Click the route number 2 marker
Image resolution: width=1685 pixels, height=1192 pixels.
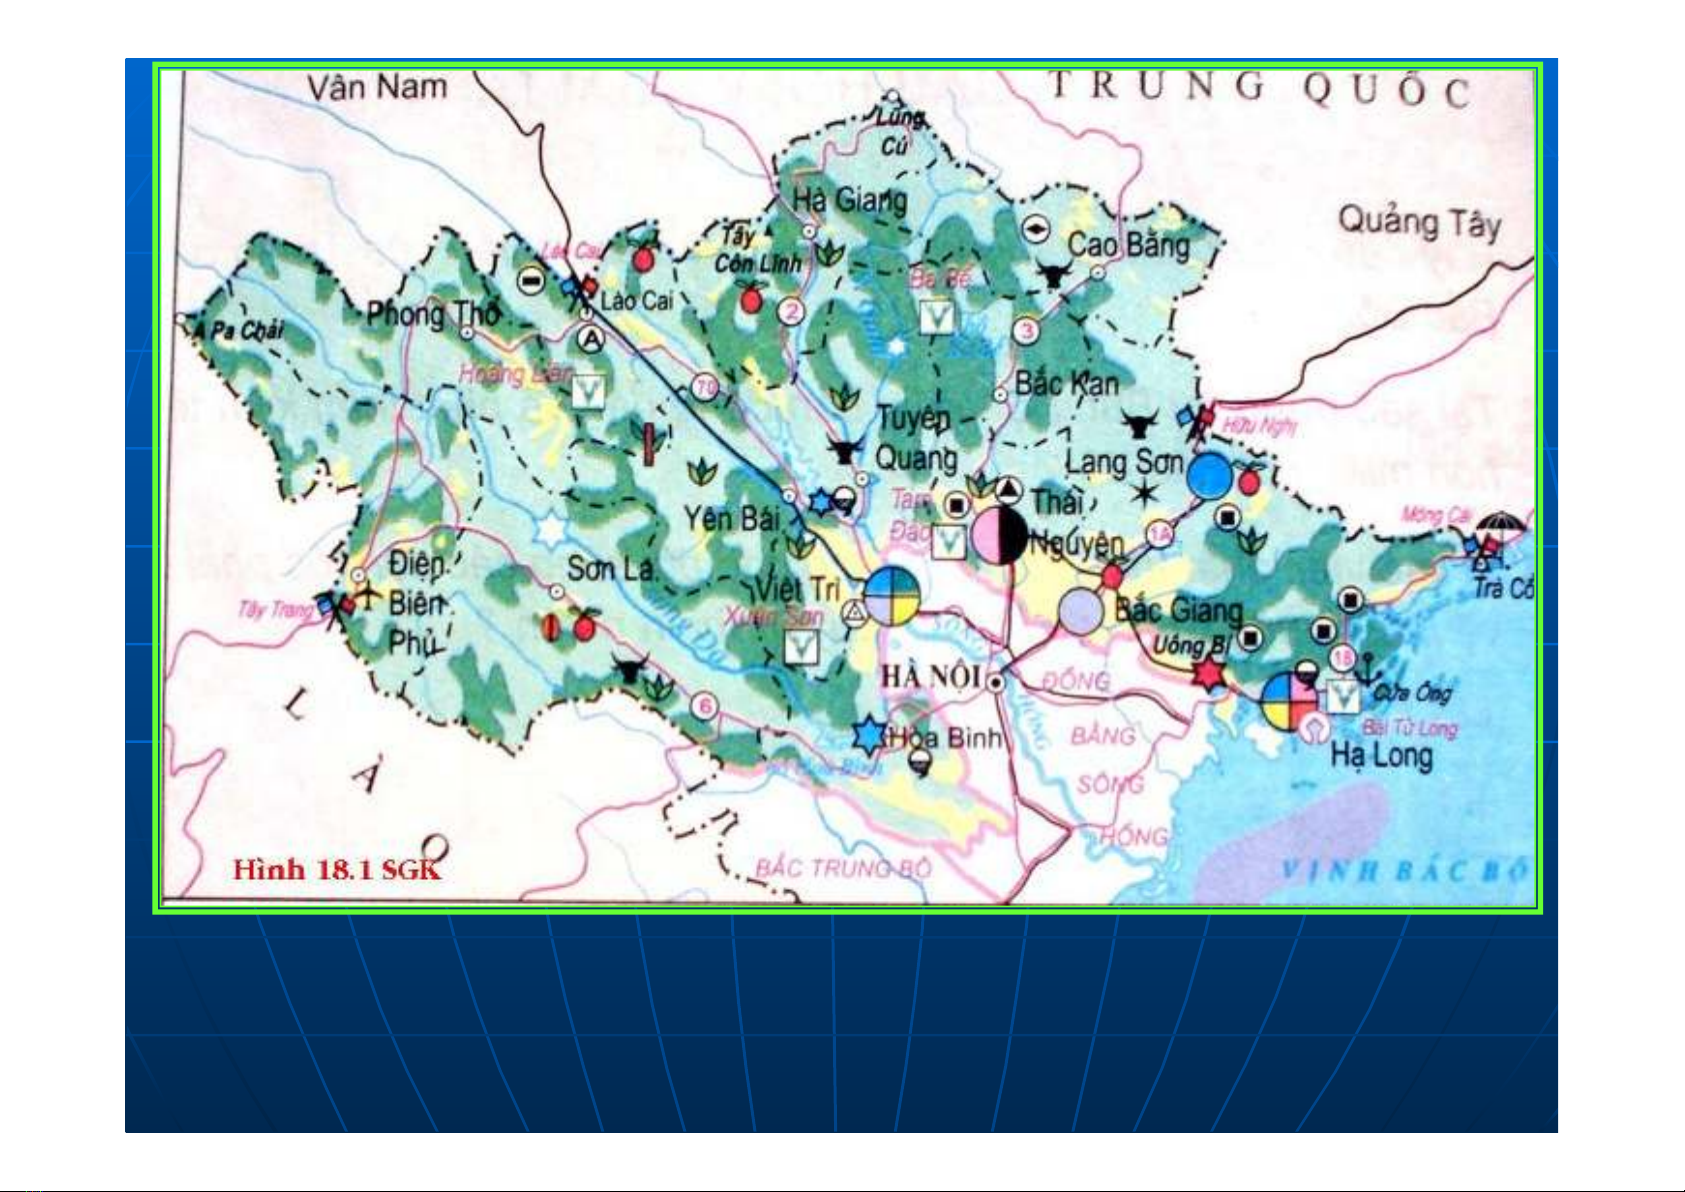(x=791, y=312)
